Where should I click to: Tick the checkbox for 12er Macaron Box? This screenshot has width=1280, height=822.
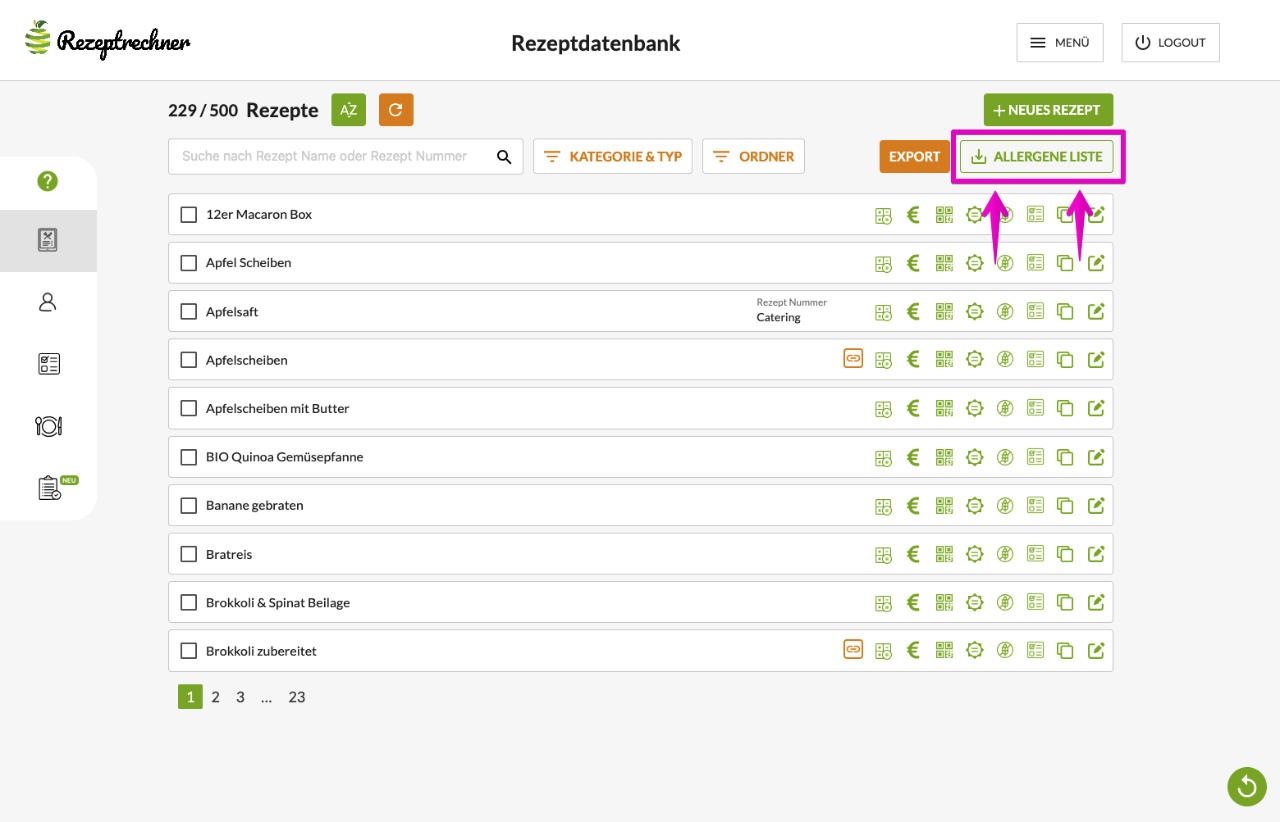(x=188, y=215)
